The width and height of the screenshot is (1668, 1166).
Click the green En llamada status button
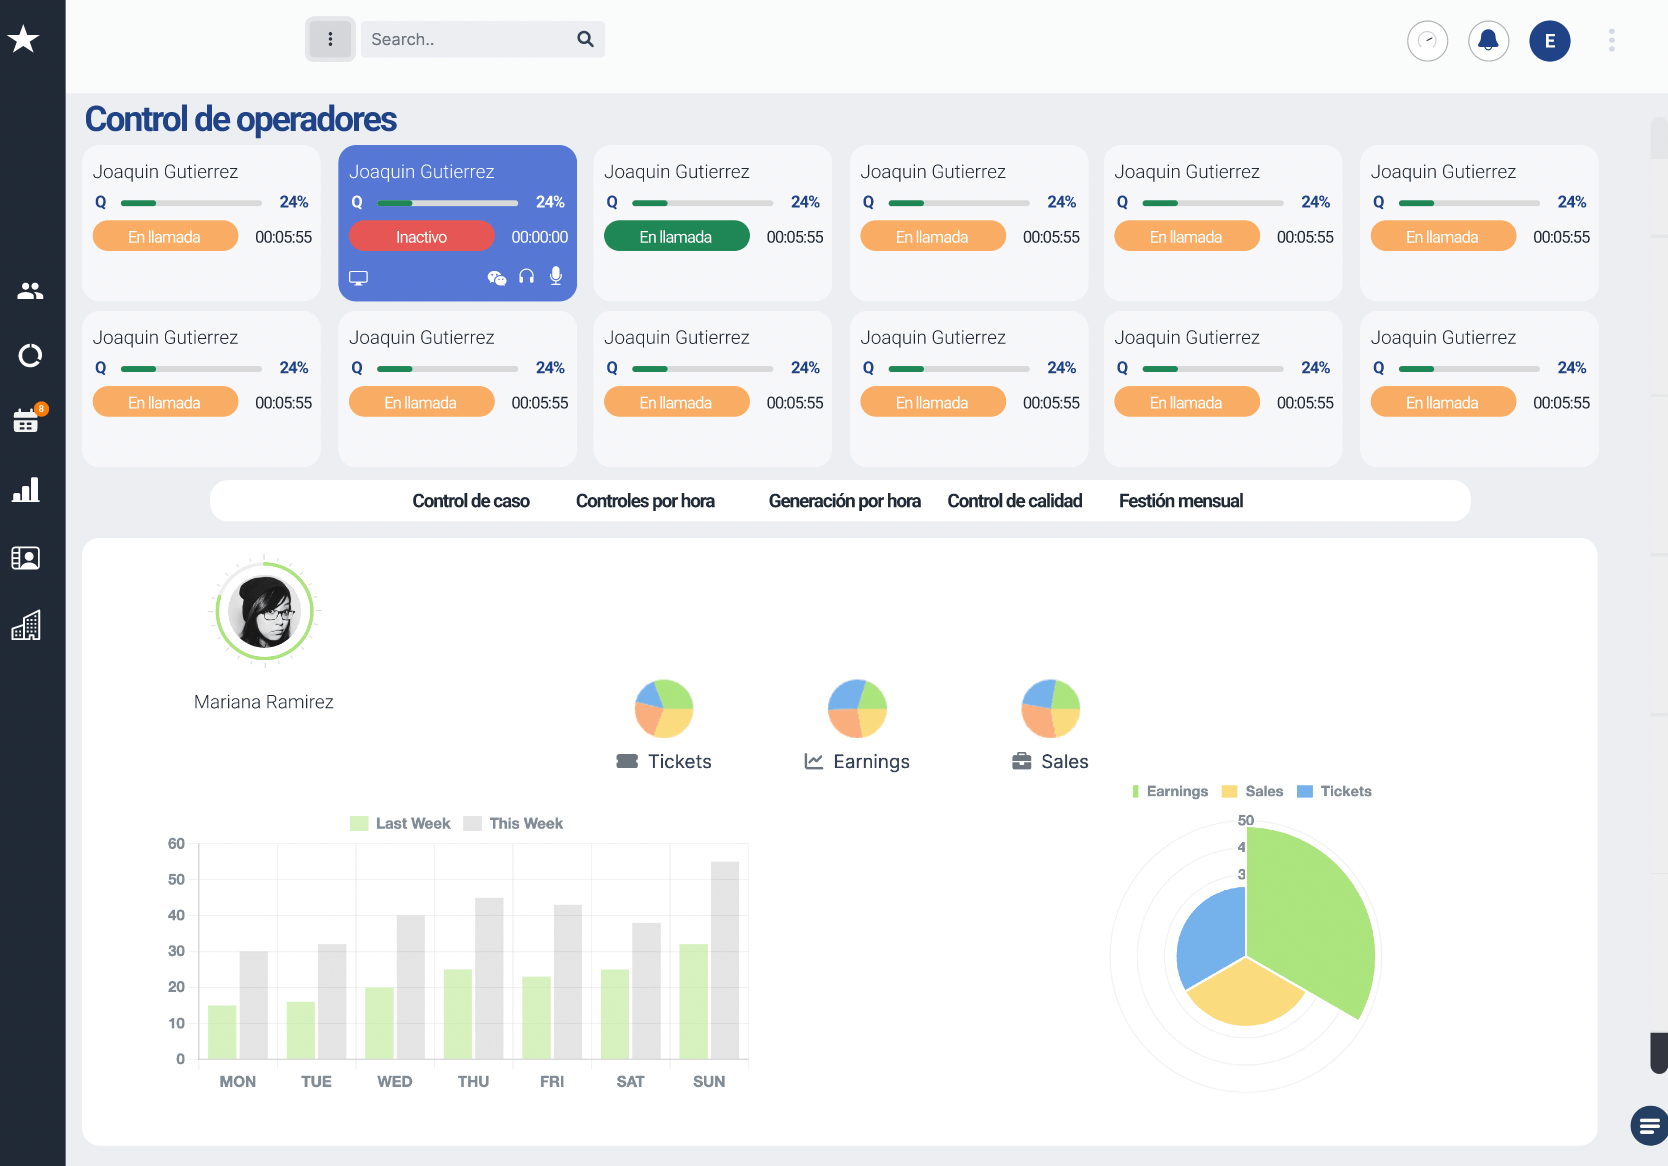pos(676,237)
